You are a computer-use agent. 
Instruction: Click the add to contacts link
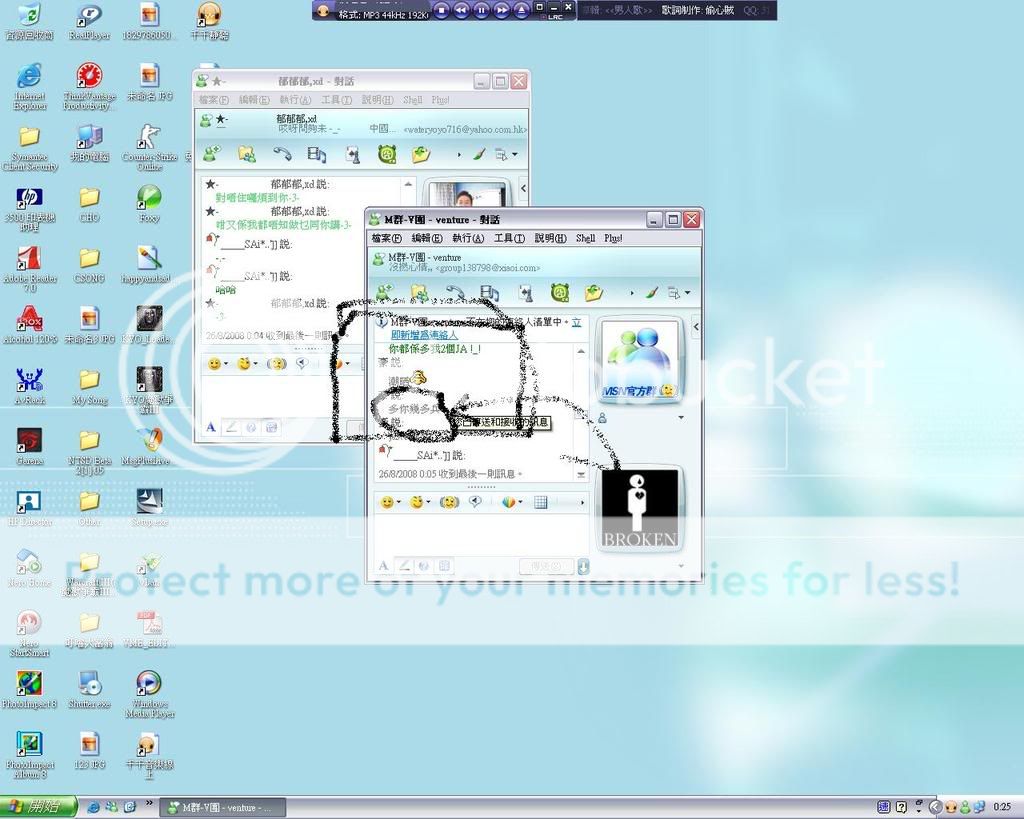coord(424,335)
